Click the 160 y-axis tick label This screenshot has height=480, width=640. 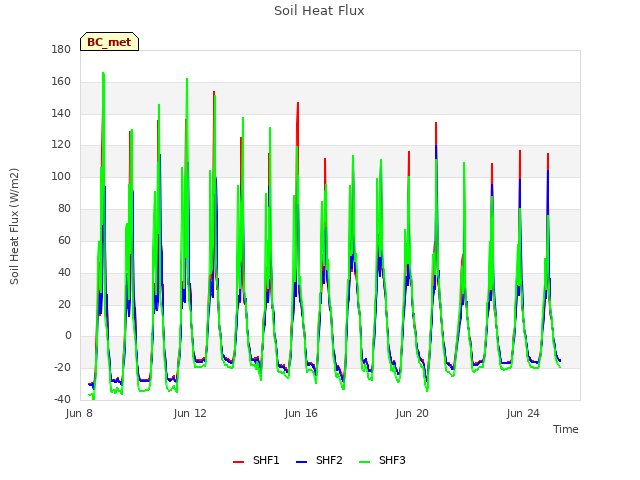click(x=61, y=82)
